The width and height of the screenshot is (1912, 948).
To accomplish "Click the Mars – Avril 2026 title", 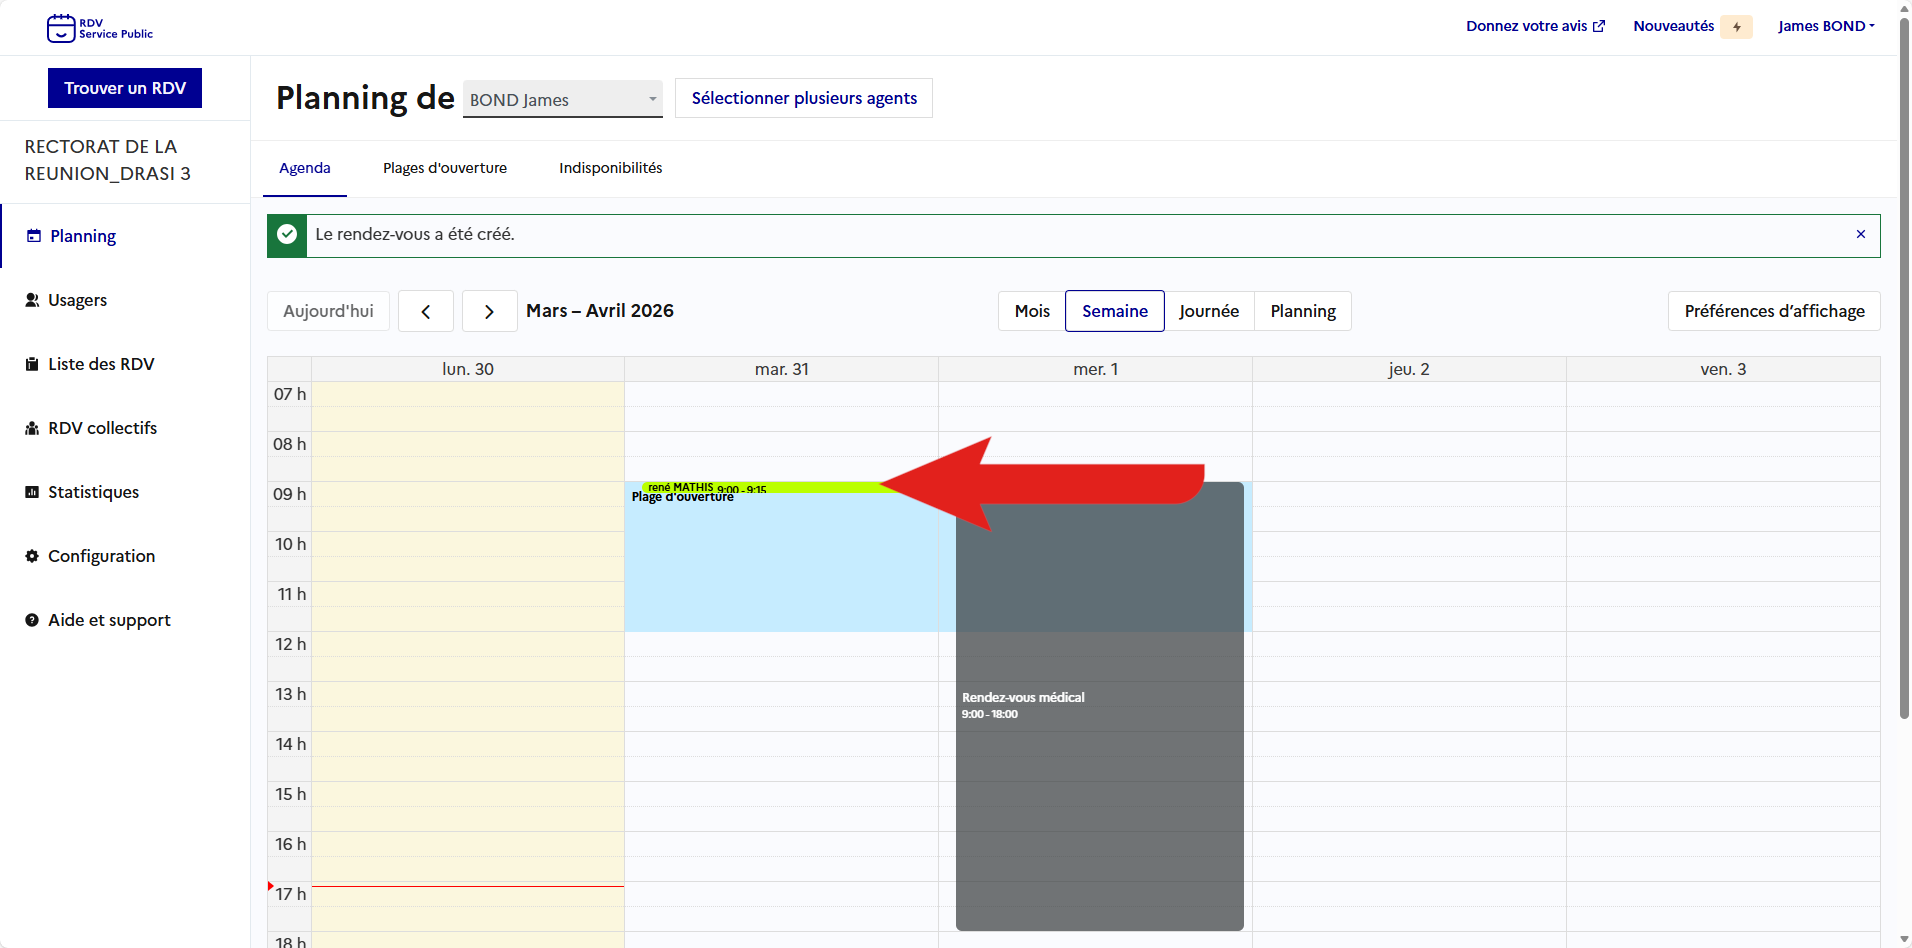I will click(600, 311).
